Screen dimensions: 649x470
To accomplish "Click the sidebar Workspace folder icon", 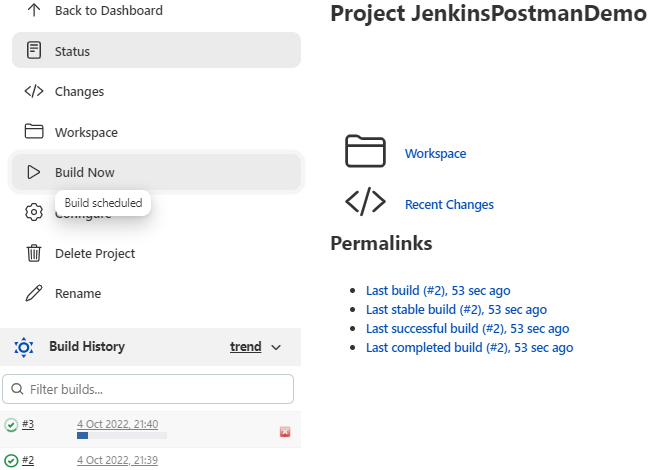I will pos(34,131).
